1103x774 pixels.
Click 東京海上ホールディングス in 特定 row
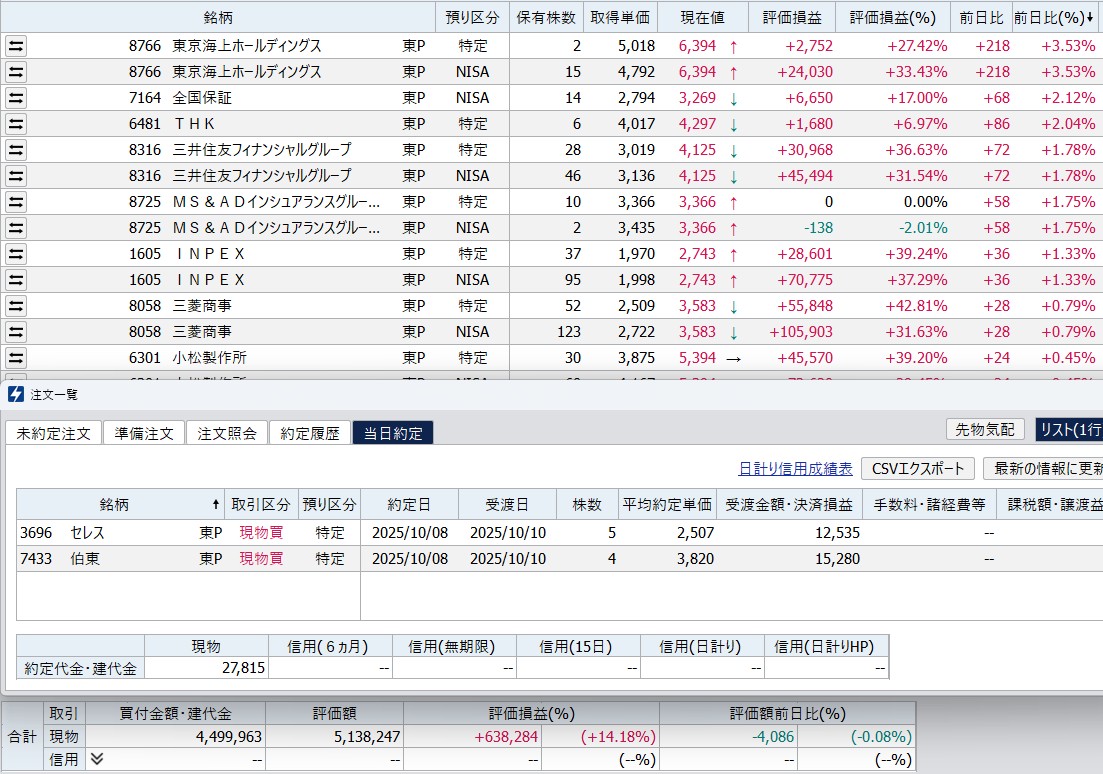pyautogui.click(x=247, y=46)
